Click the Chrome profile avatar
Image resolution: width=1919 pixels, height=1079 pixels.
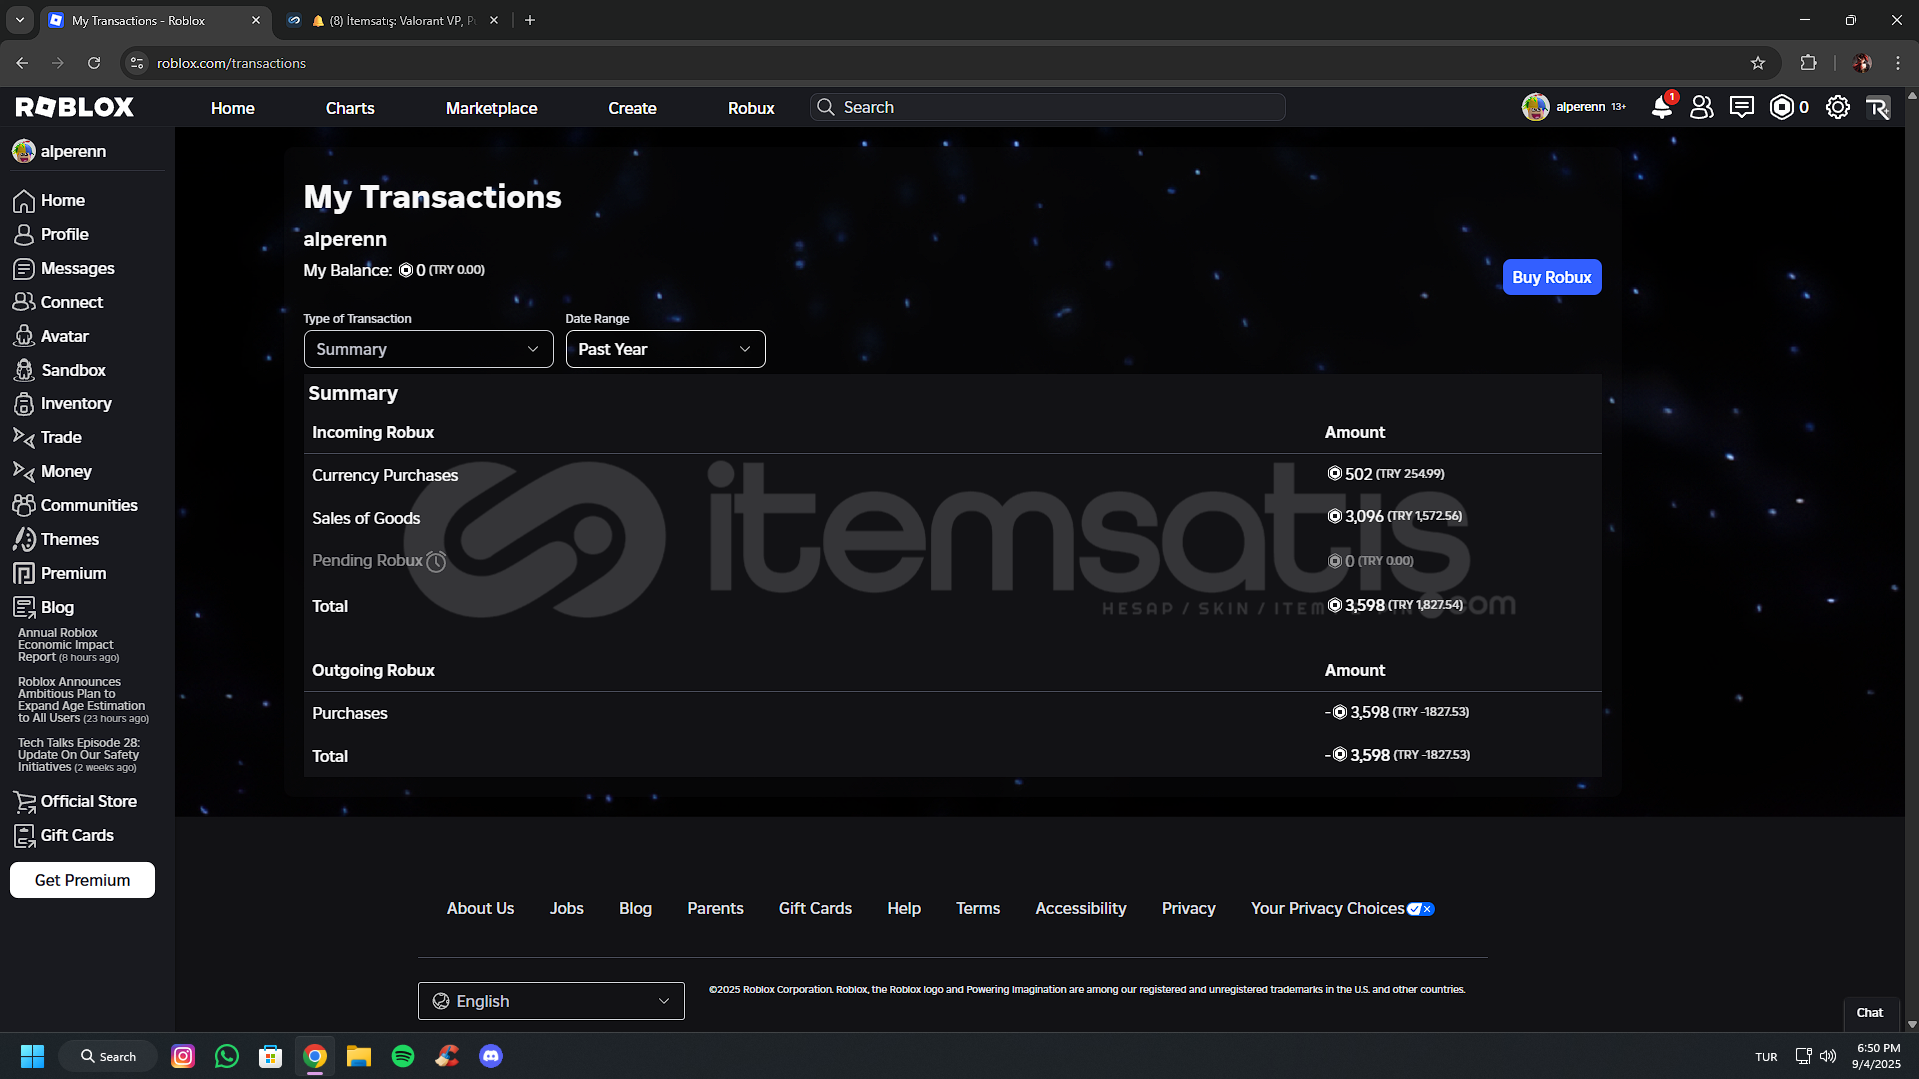pos(1862,63)
